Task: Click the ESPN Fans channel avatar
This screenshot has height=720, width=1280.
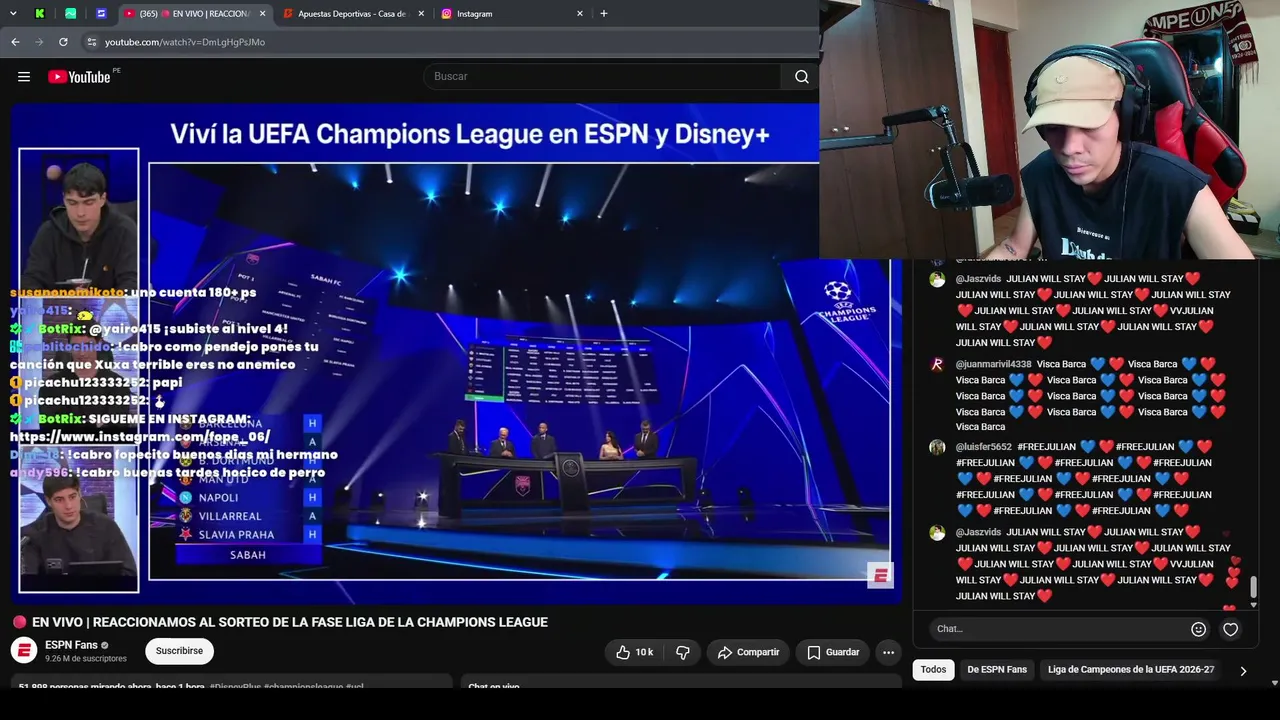Action: [24, 651]
